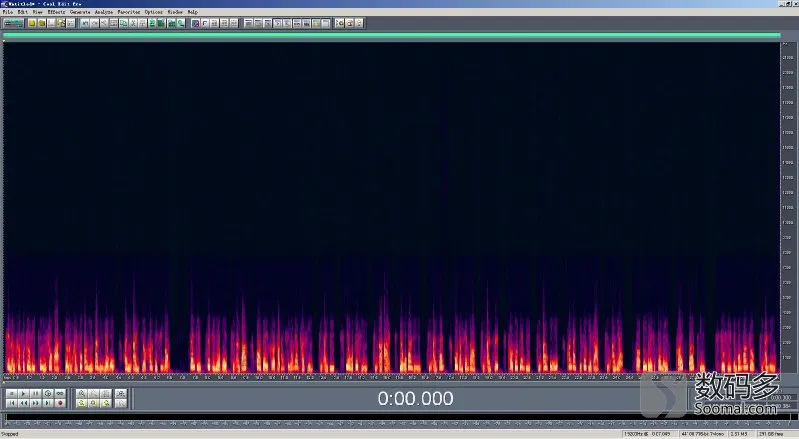Zoom to selection with the yellow magnifier
Image resolution: width=799 pixels, height=439 pixels.
click(x=82, y=403)
